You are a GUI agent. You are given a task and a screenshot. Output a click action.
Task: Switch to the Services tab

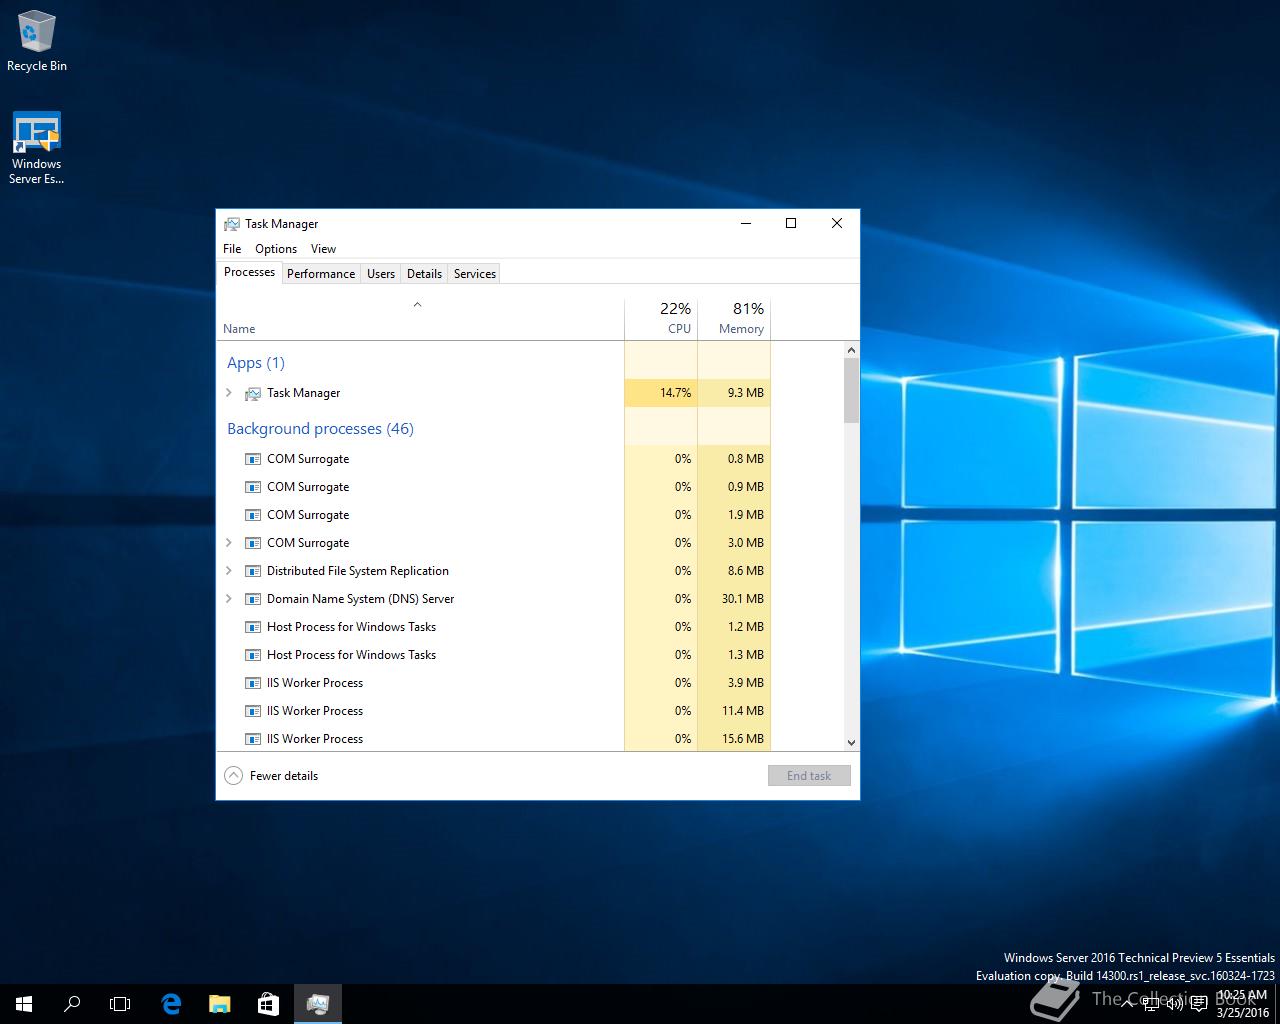click(x=475, y=274)
